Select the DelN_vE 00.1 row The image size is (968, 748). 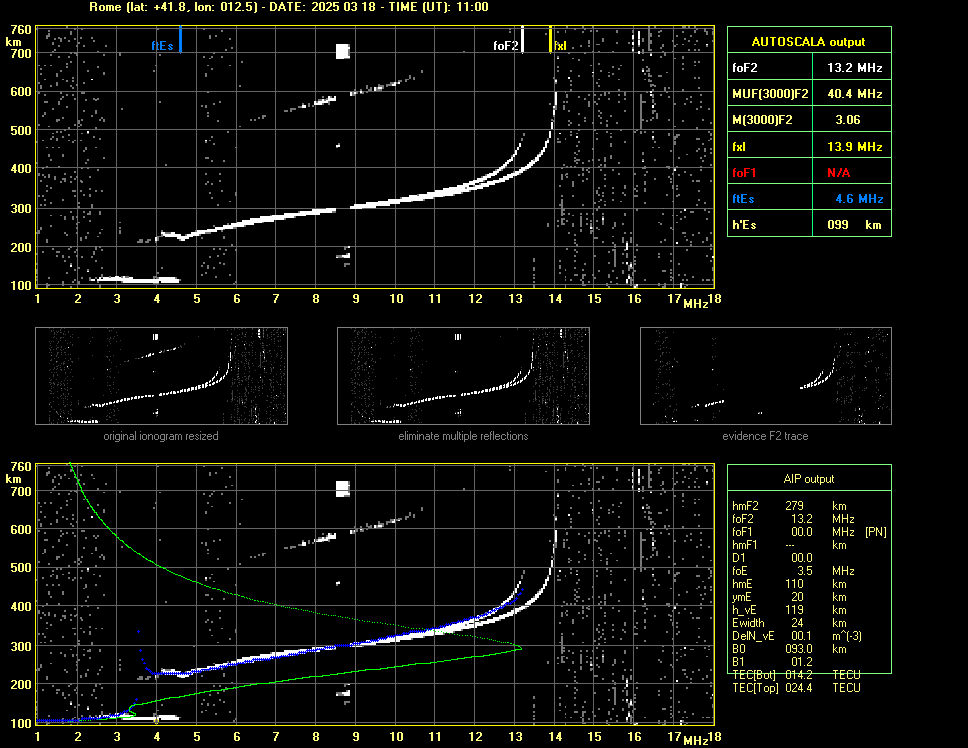pos(797,636)
